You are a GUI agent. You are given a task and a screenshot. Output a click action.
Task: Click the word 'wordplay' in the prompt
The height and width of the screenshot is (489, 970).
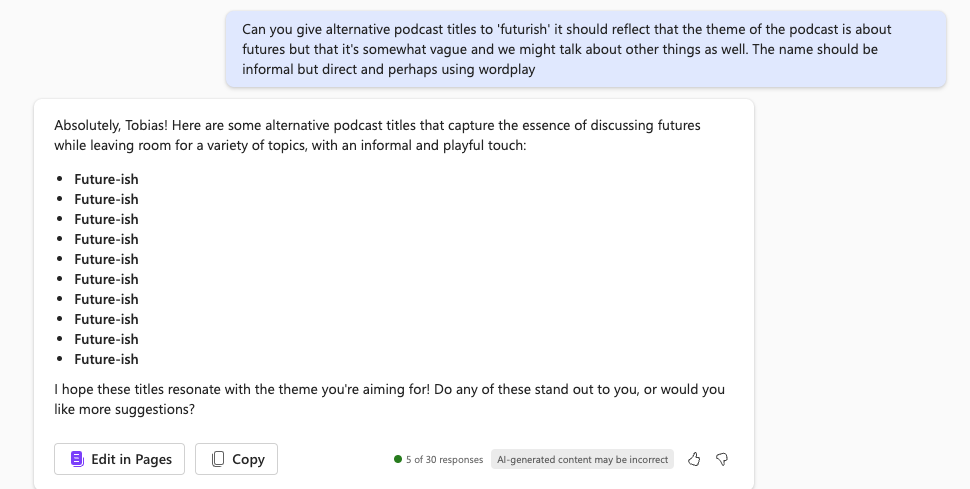pyautogui.click(x=507, y=69)
